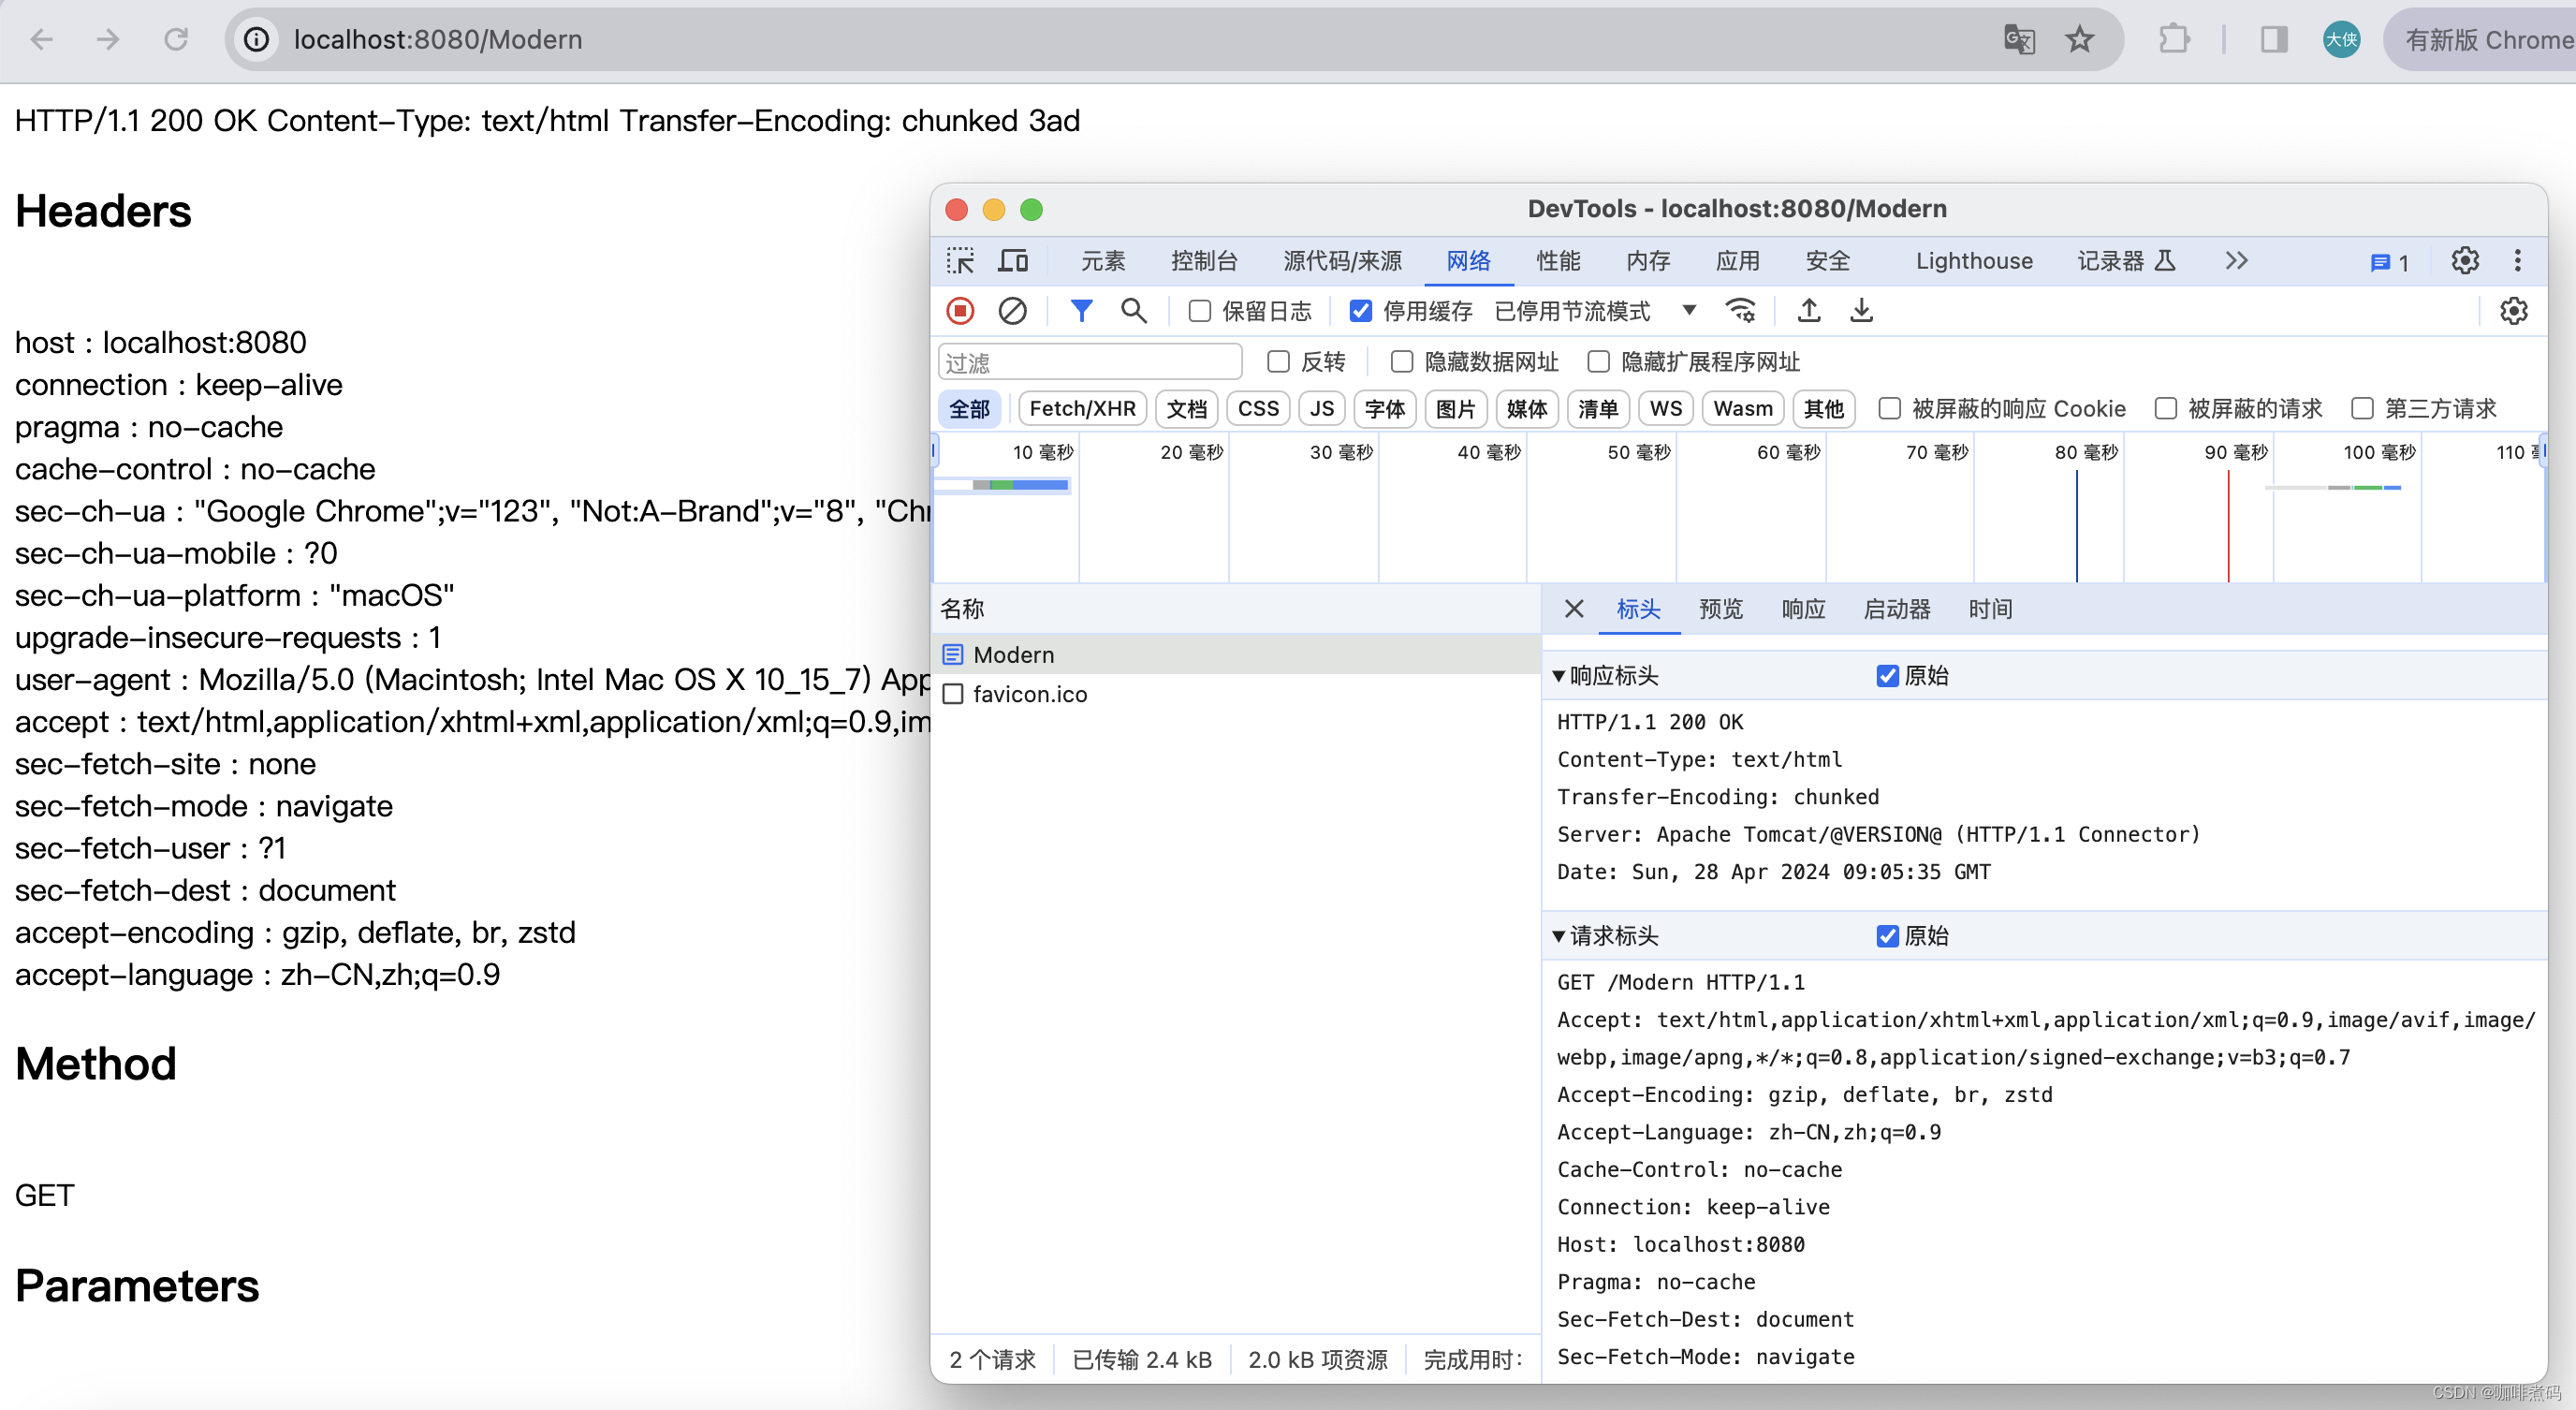Enable the 保留日志 checkbox
This screenshot has height=1410, width=2576.
click(x=1199, y=311)
